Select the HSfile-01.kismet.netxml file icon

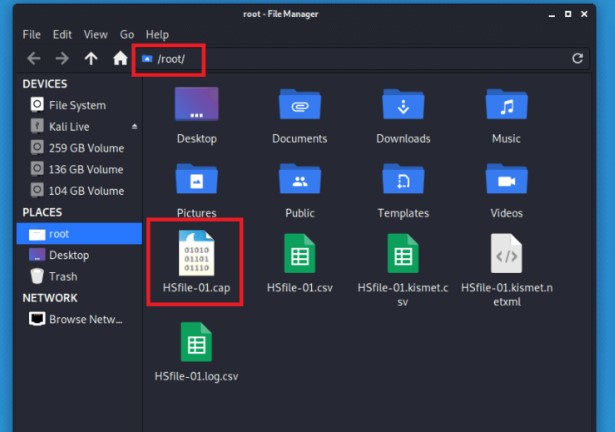[506, 253]
